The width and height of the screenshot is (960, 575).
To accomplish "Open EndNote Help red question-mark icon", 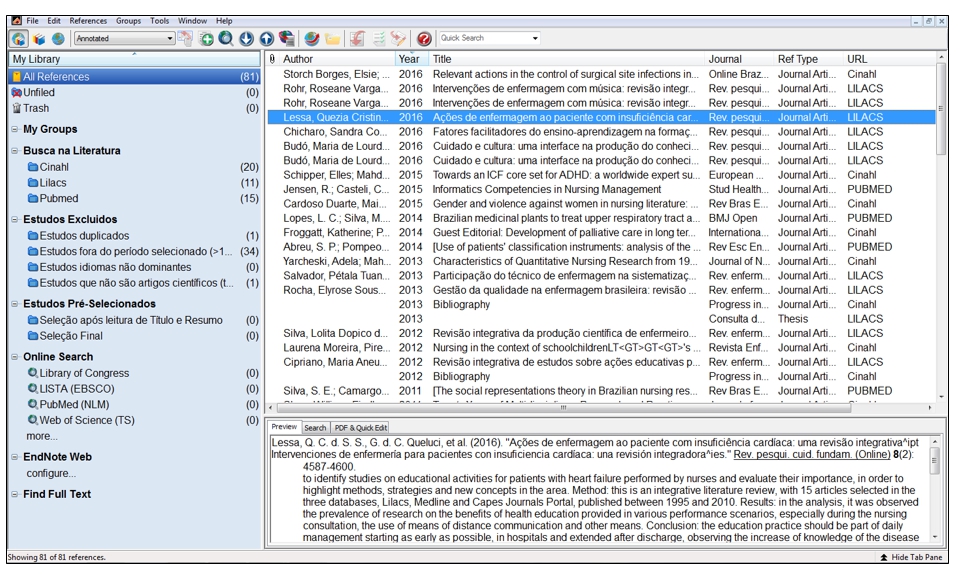I will point(424,39).
